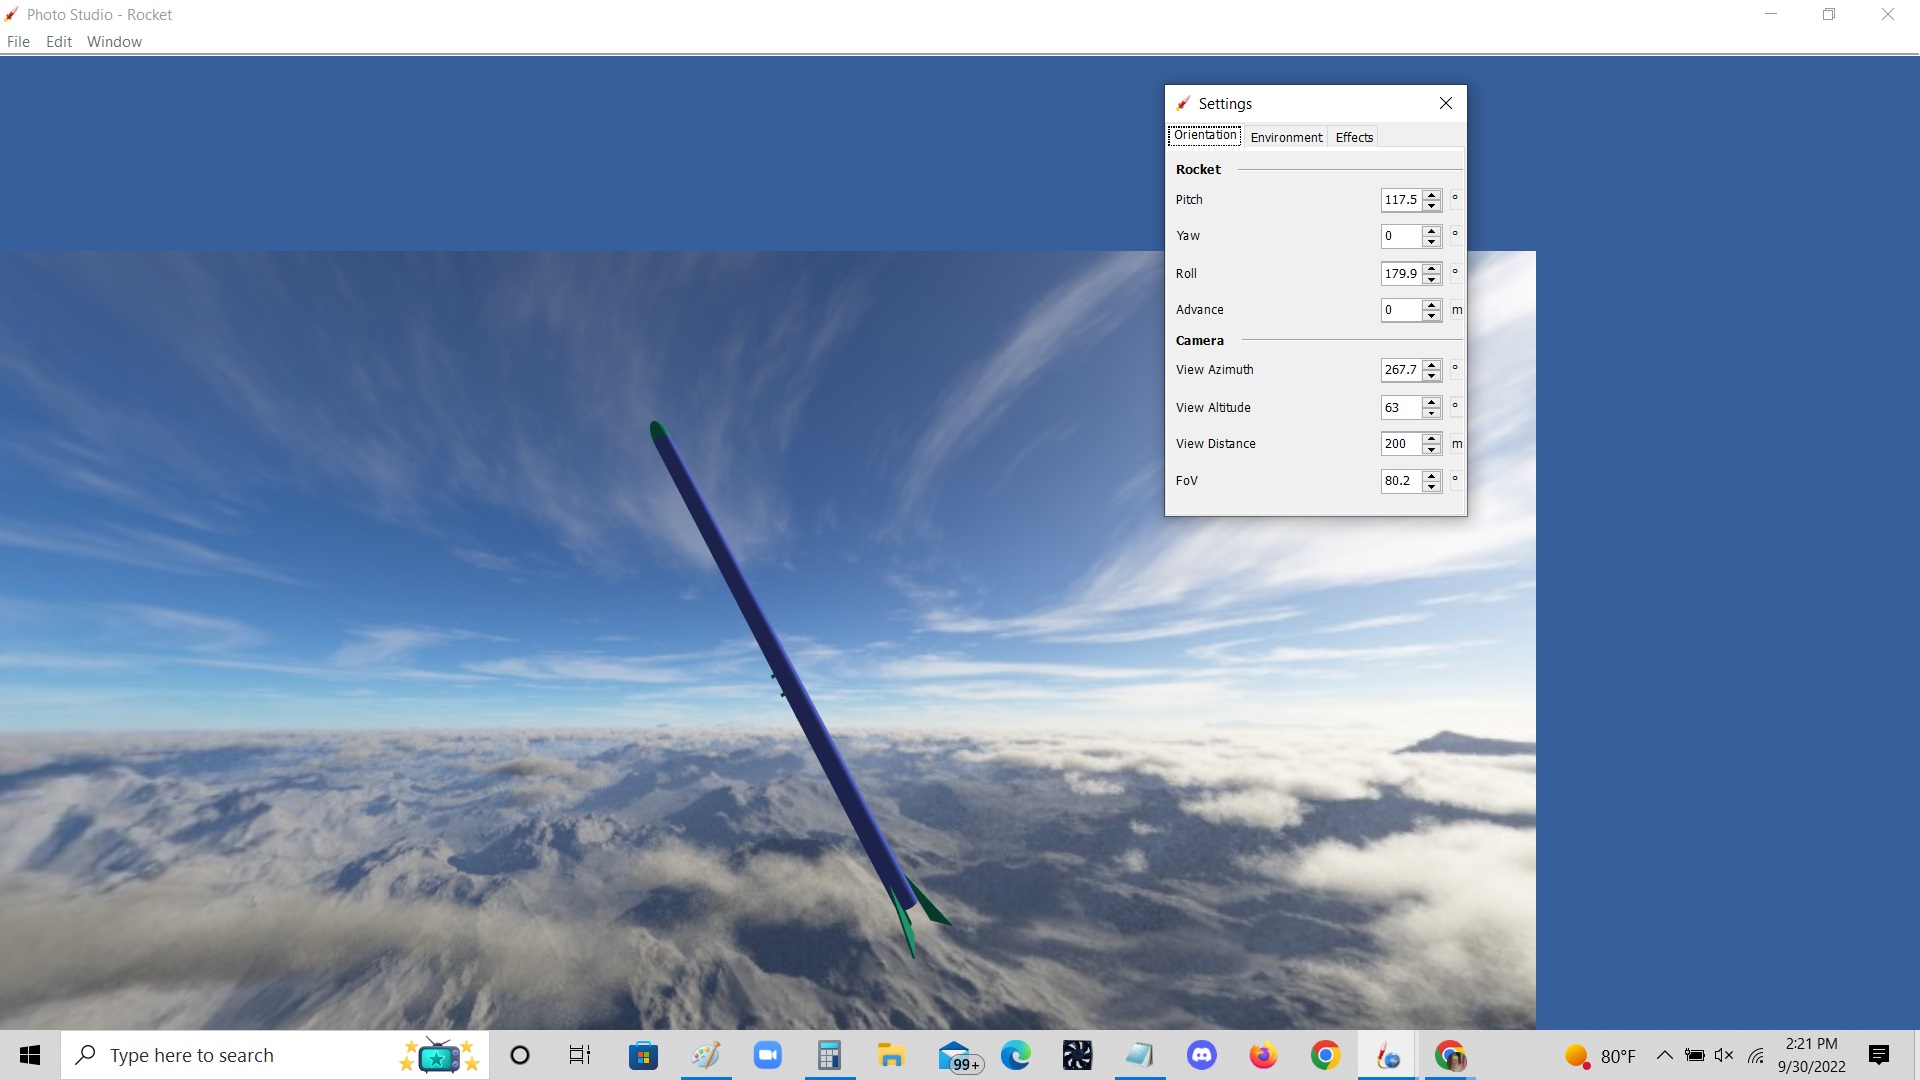Open Discord from the taskbar
This screenshot has width=1920, height=1080.
[x=1202, y=1055]
